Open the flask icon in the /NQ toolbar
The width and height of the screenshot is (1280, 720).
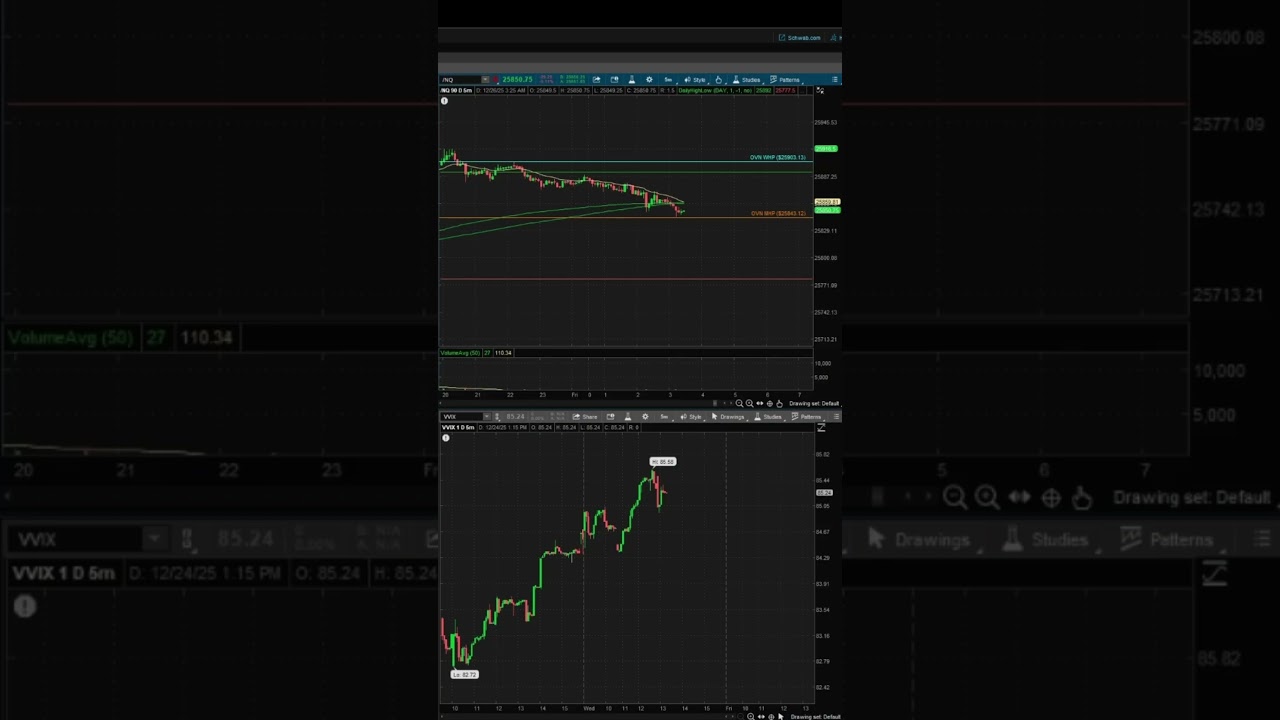631,80
